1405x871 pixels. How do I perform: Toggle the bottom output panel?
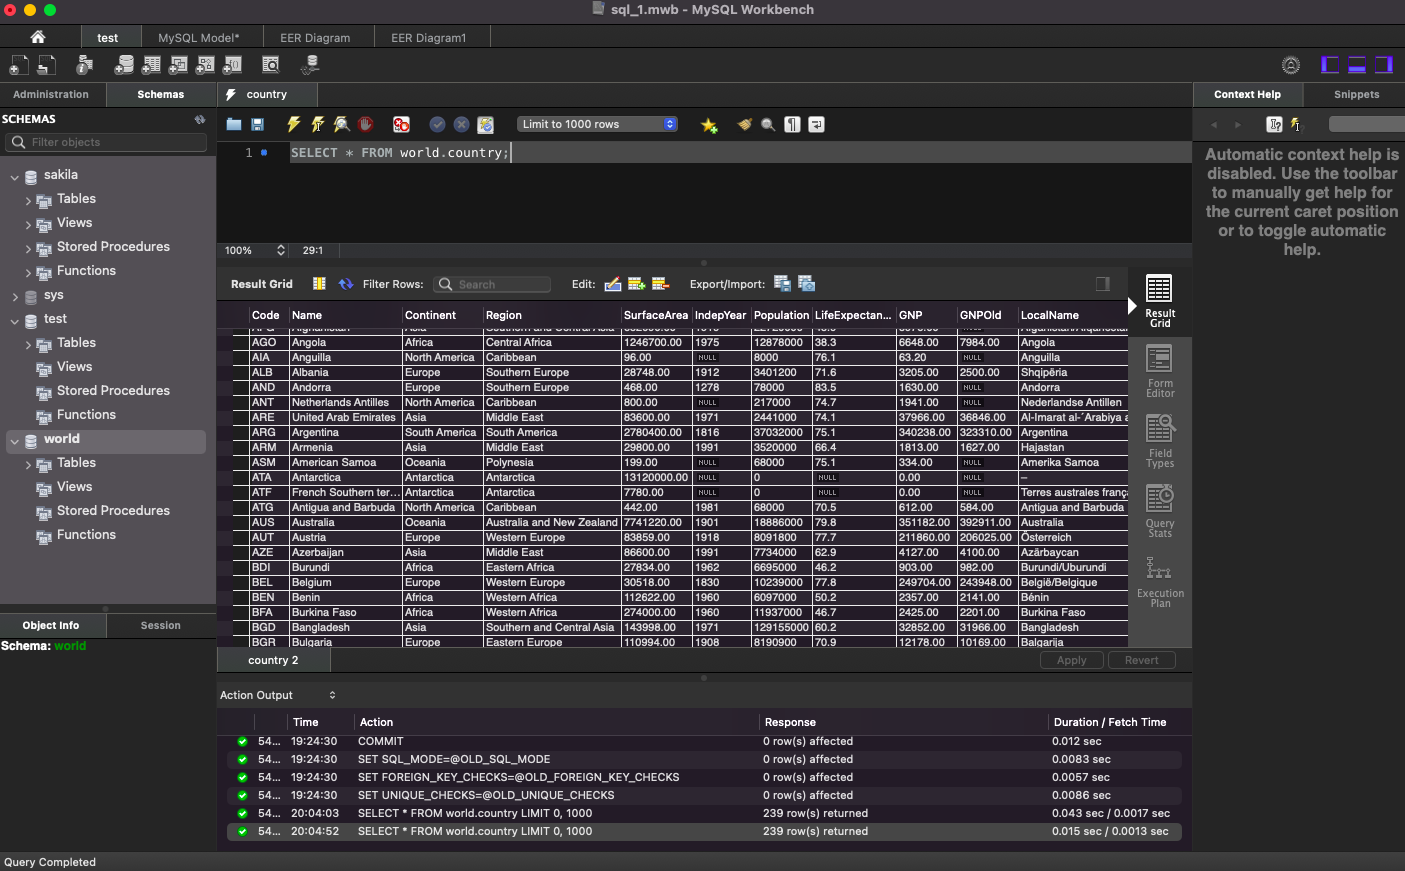click(x=1357, y=65)
